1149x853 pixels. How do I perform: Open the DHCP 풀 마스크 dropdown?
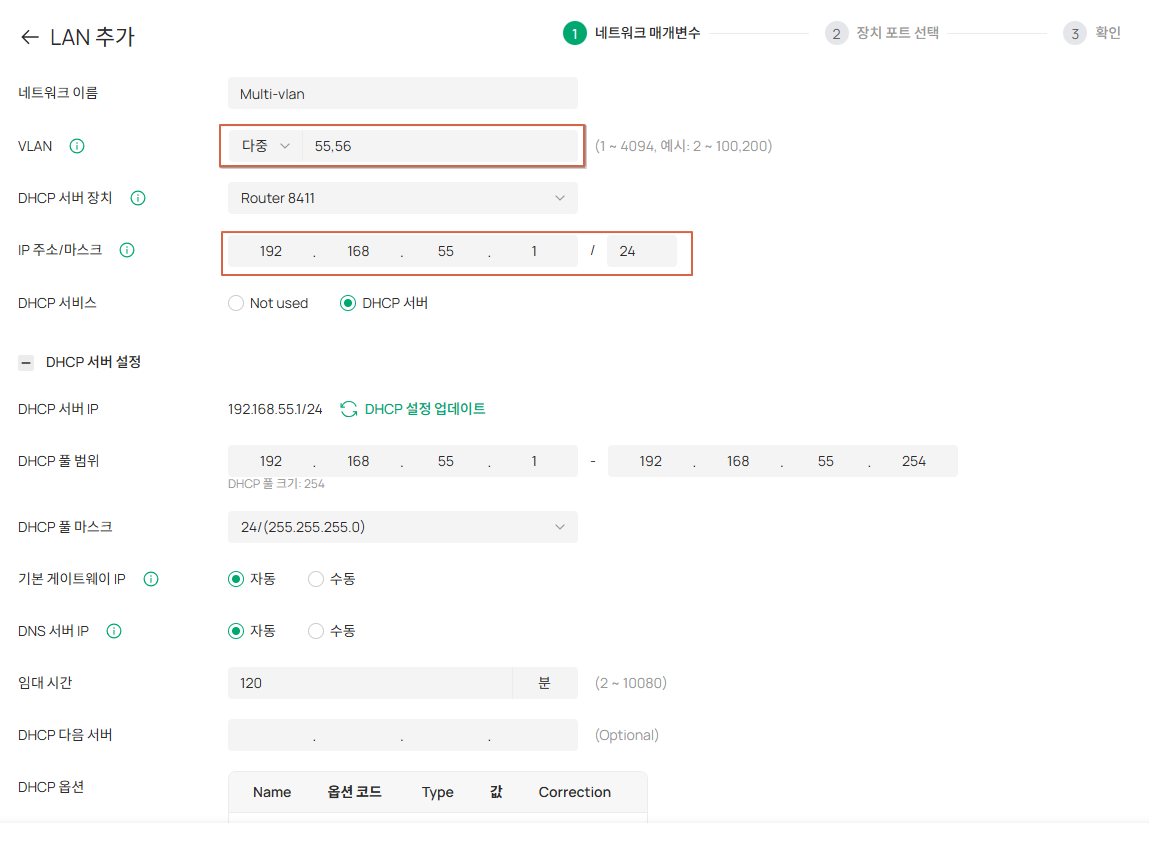(402, 527)
